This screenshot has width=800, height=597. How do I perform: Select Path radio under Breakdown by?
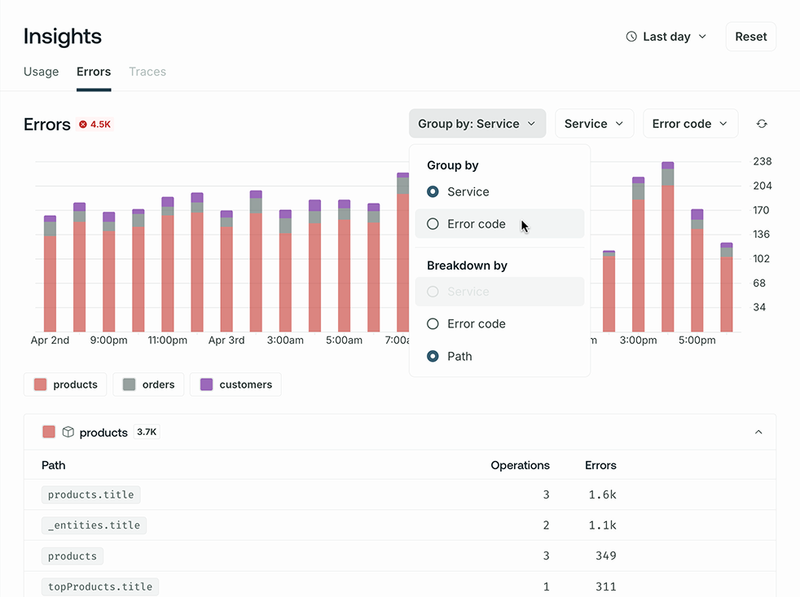[433, 356]
